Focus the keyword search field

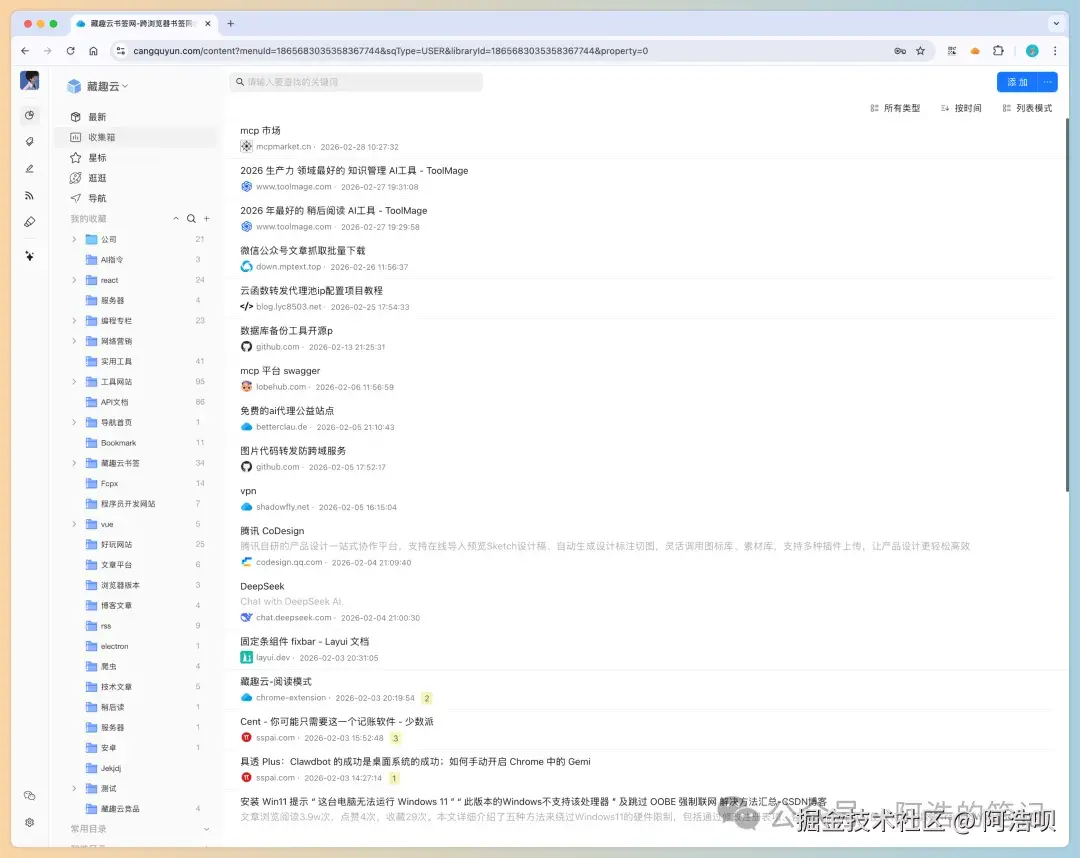(x=356, y=82)
